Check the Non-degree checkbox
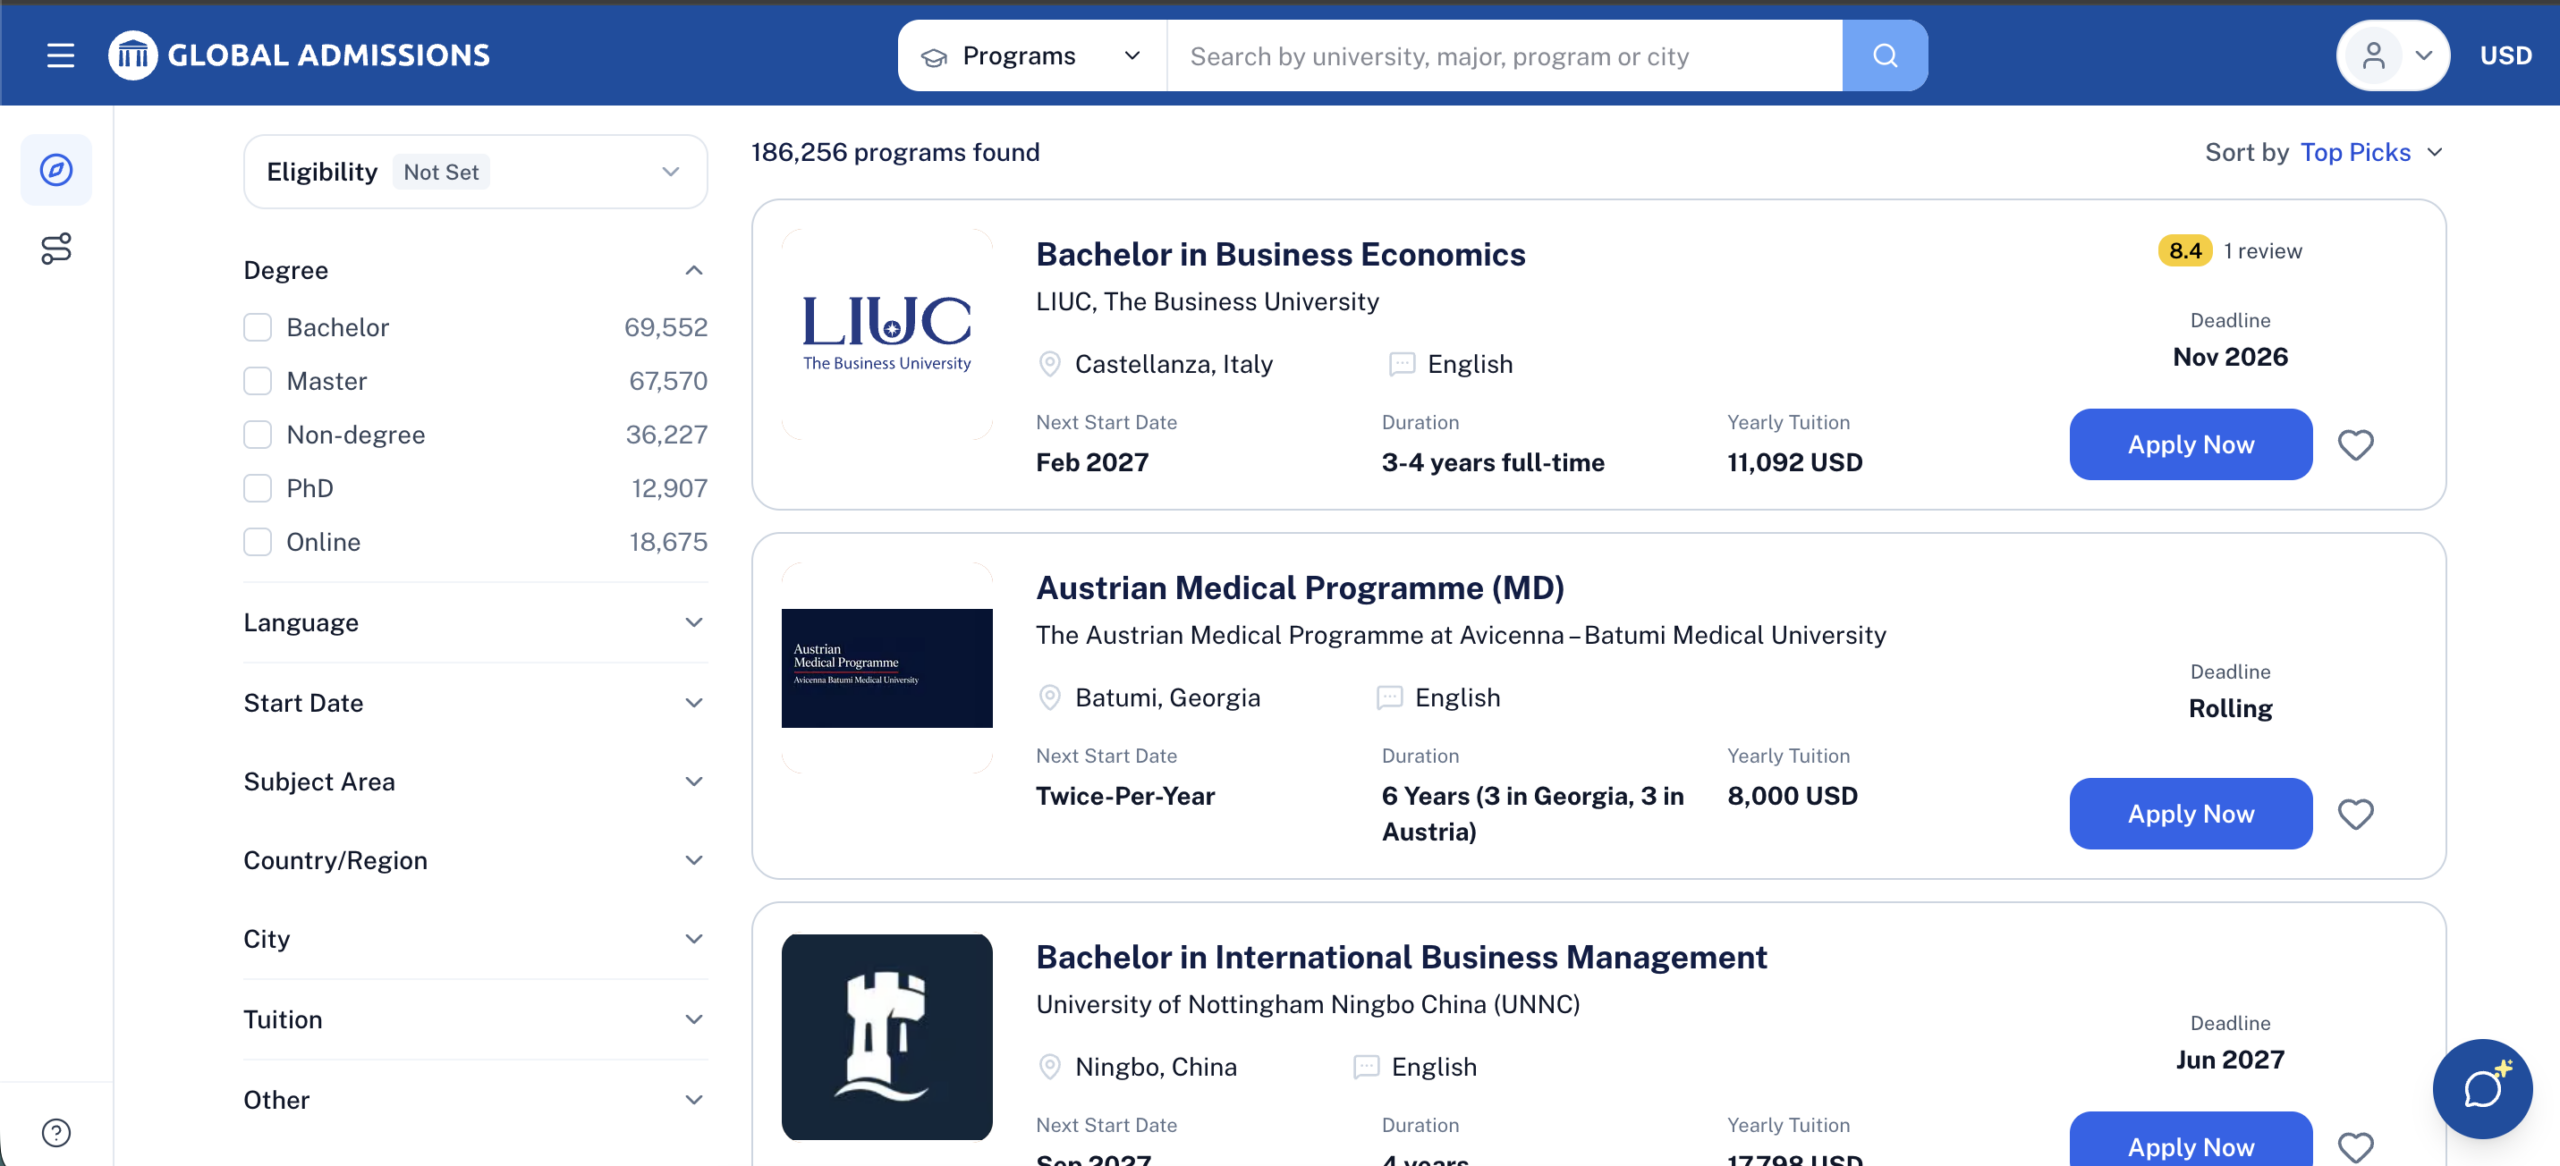 coord(258,435)
